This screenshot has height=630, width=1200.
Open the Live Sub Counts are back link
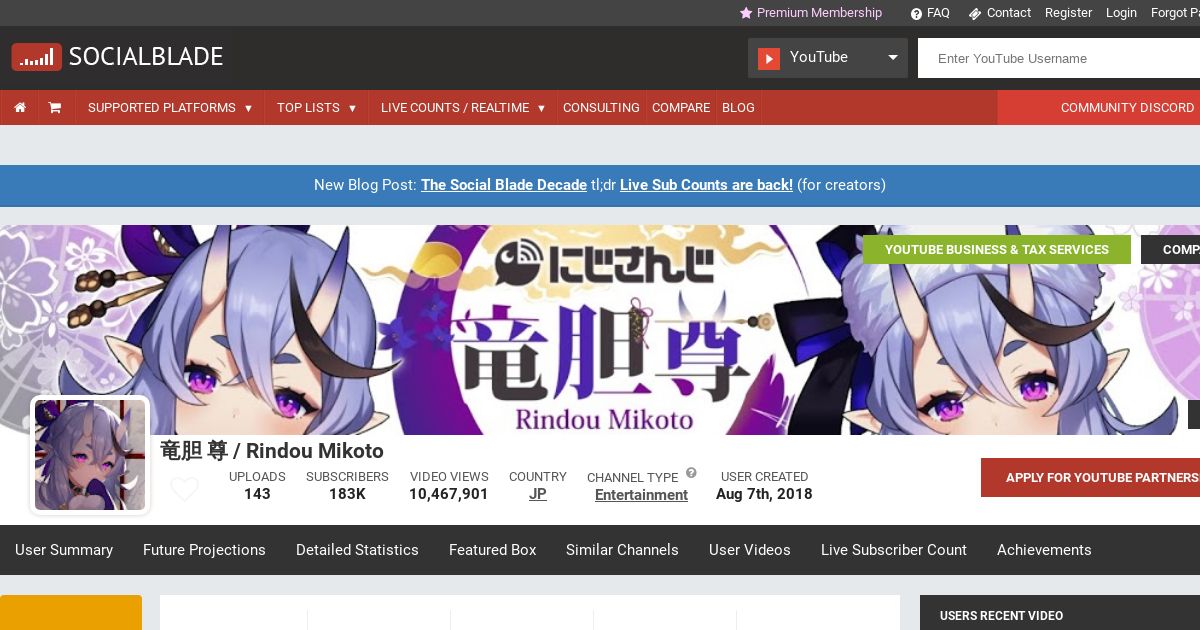706,185
